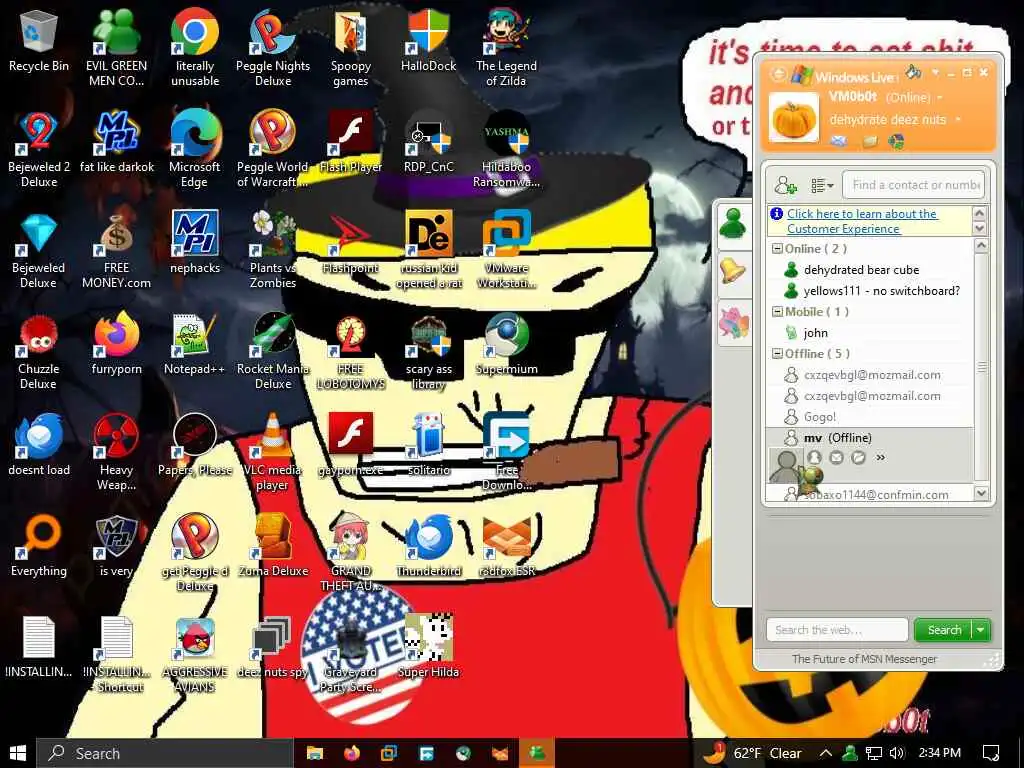Collapse the Mobile contacts group

[777, 312]
